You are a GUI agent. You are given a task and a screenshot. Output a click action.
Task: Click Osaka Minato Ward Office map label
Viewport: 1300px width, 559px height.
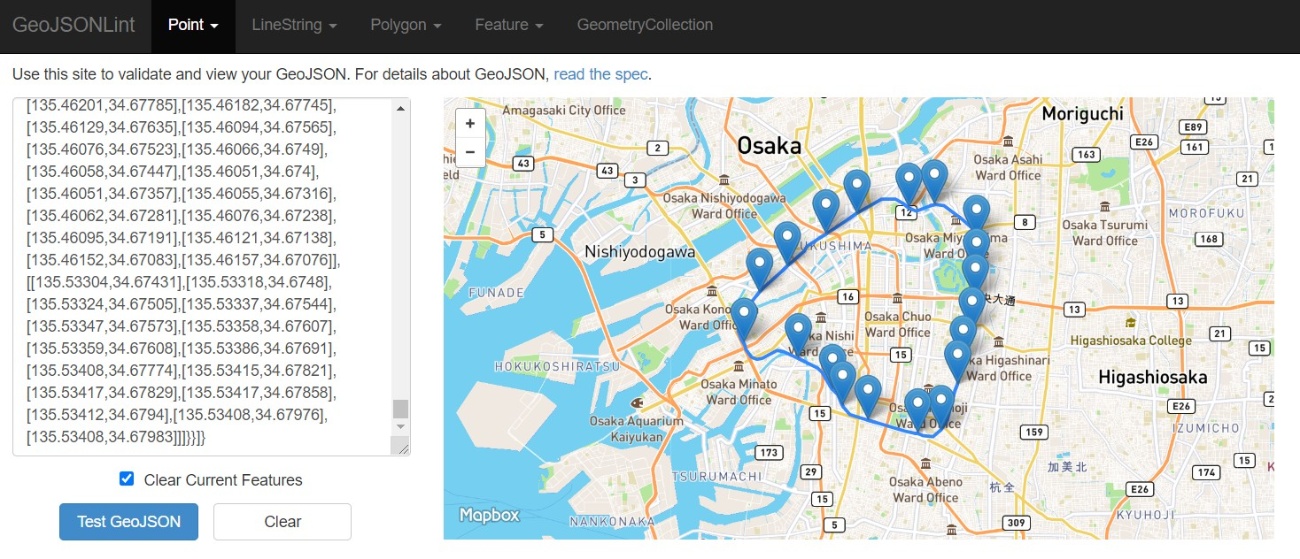[x=738, y=392]
